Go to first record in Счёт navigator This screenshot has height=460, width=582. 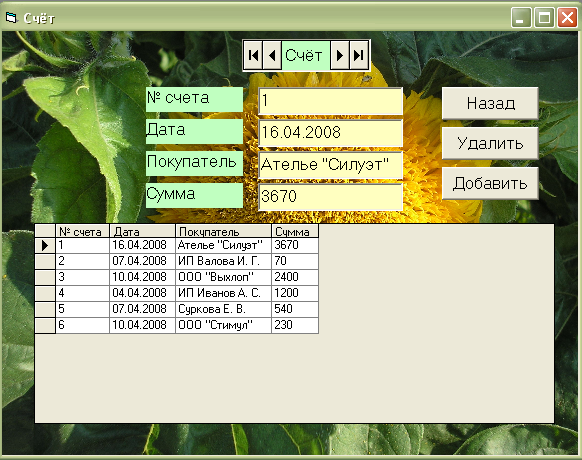[254, 55]
